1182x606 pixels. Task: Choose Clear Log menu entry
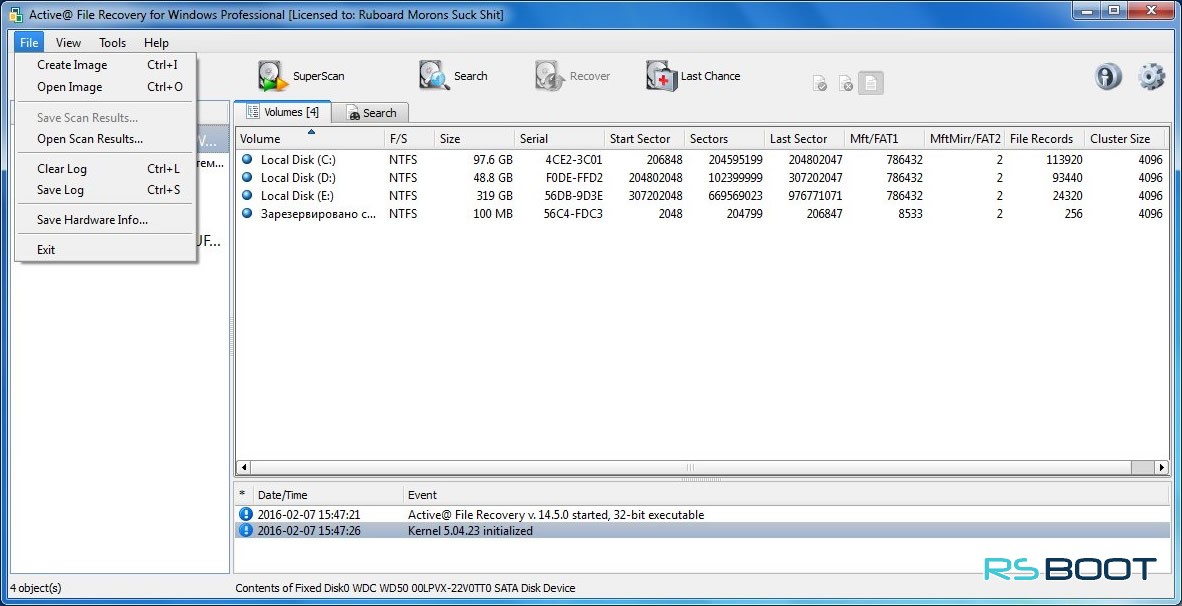pos(106,169)
